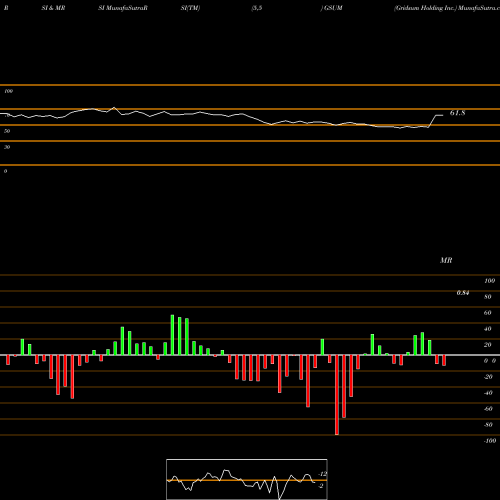500x500 pixels.
Task: Click the 50 label on the RSI axis
Action: click(x=7, y=131)
